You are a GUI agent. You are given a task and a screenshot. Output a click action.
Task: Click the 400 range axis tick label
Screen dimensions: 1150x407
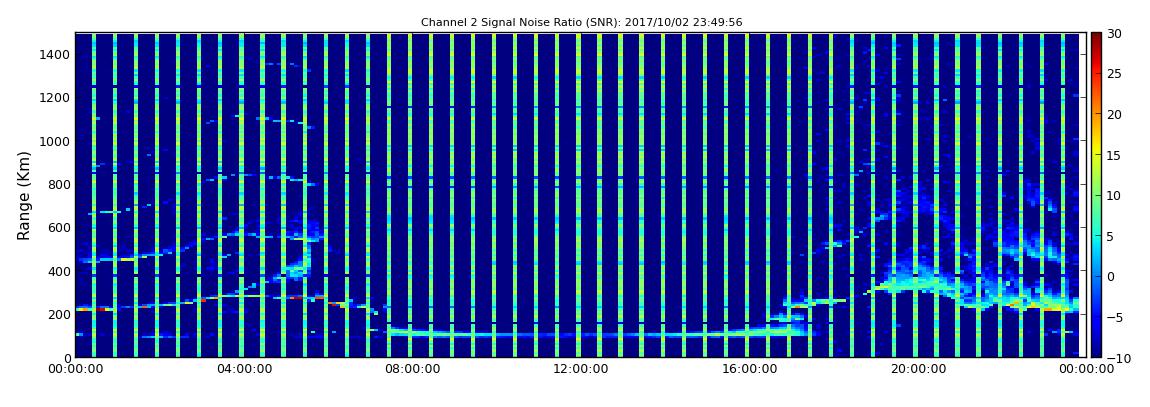[59, 271]
